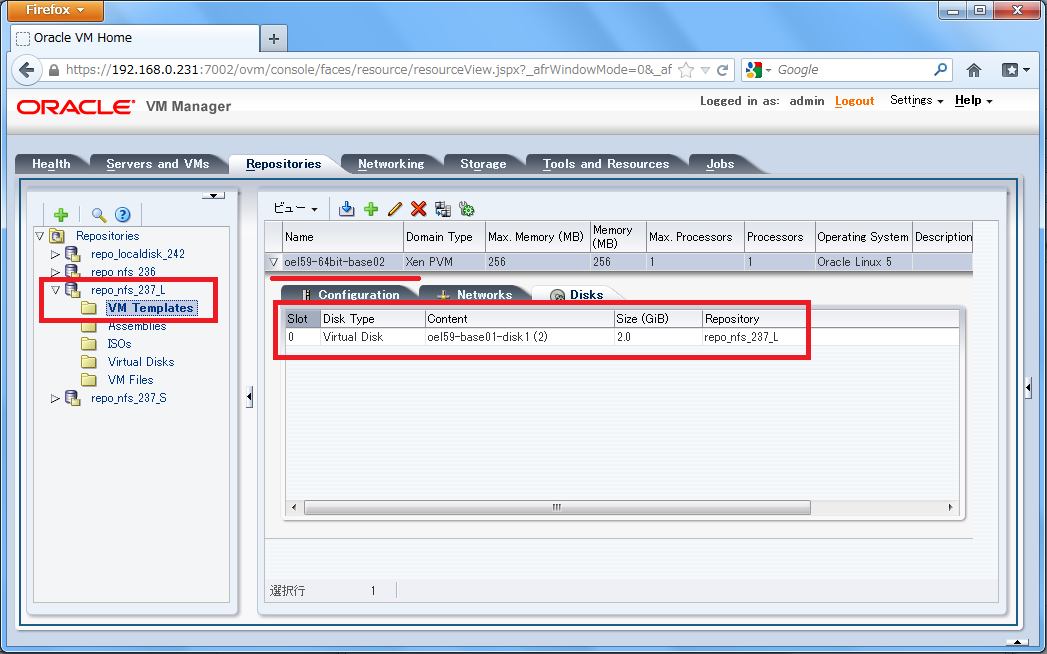Select the pencil edit template icon
1047x654 pixels.
pyautogui.click(x=395, y=209)
